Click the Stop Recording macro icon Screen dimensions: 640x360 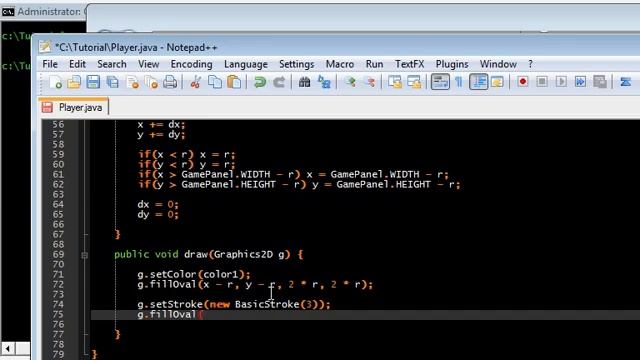[x=542, y=82]
